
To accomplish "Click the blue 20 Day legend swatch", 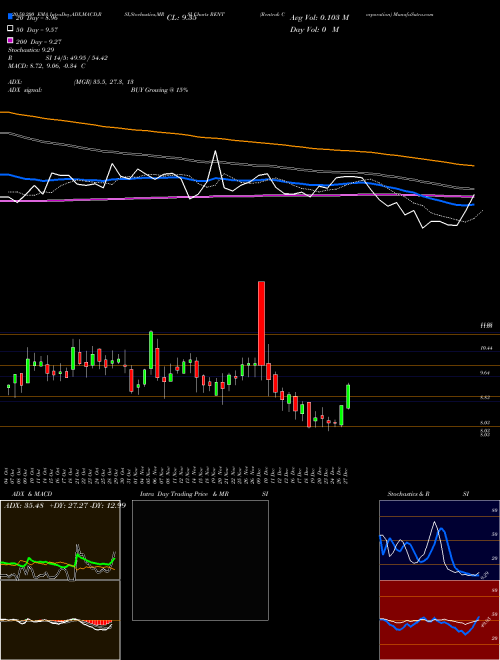I will pos(10,17).
